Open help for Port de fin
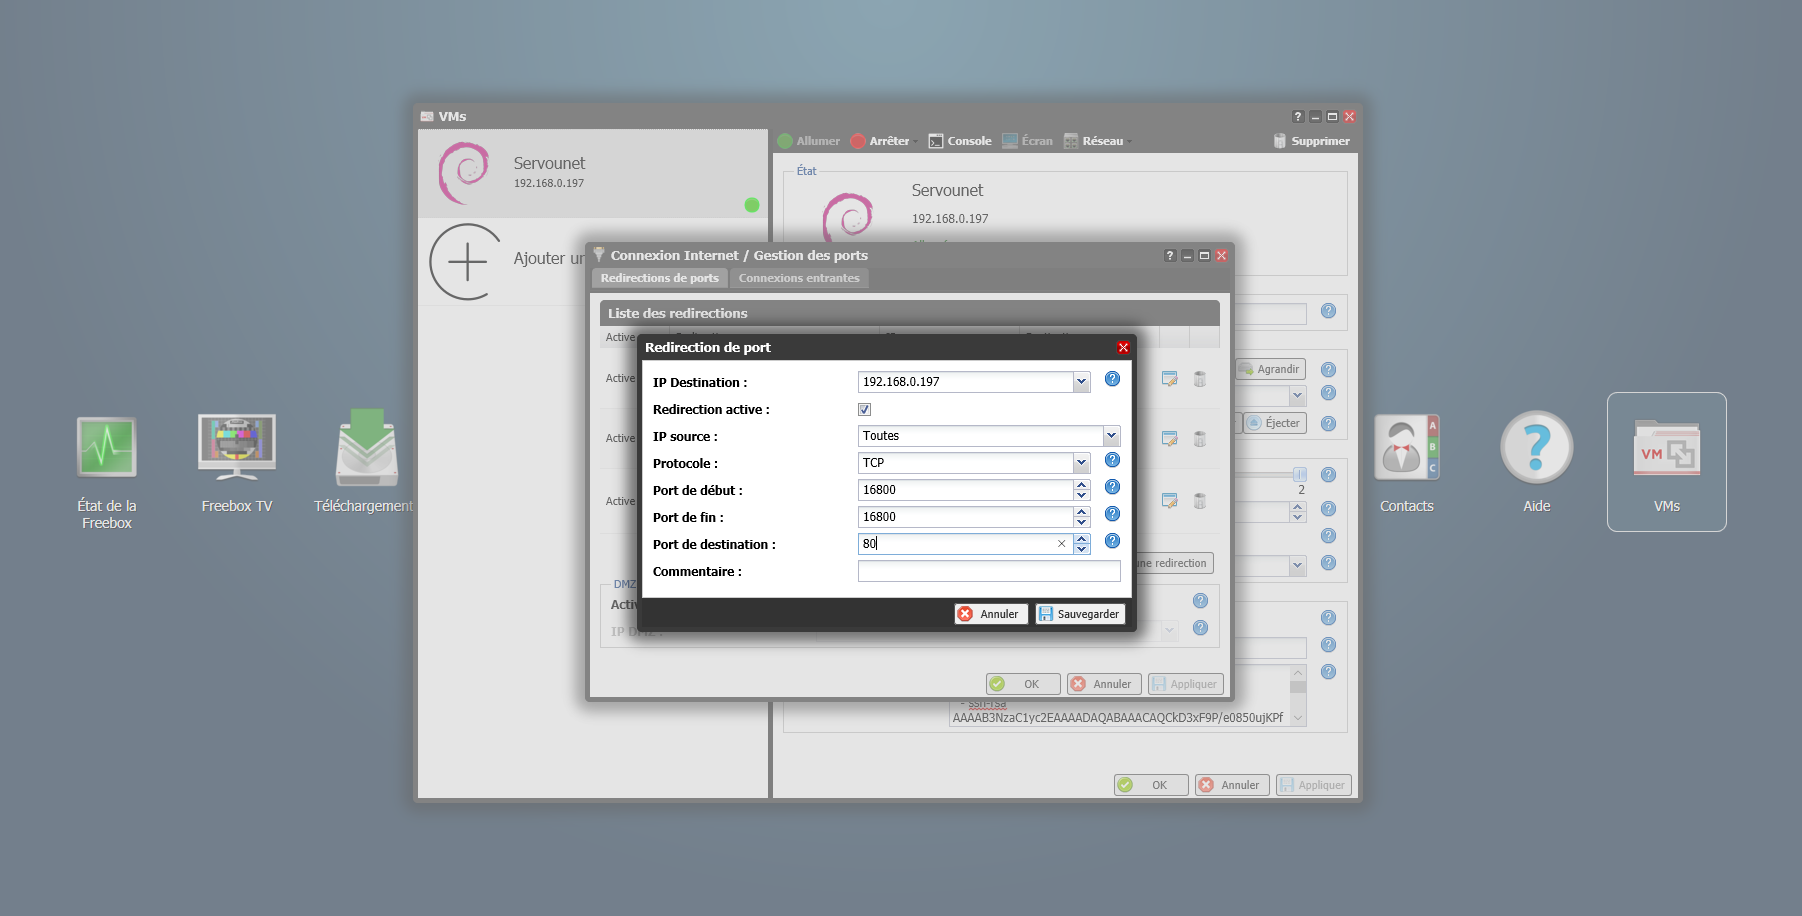 click(x=1112, y=514)
